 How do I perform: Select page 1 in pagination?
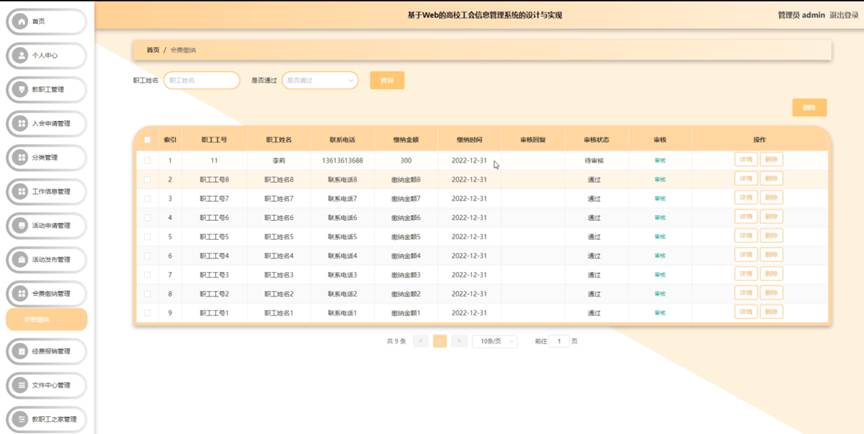pyautogui.click(x=440, y=341)
